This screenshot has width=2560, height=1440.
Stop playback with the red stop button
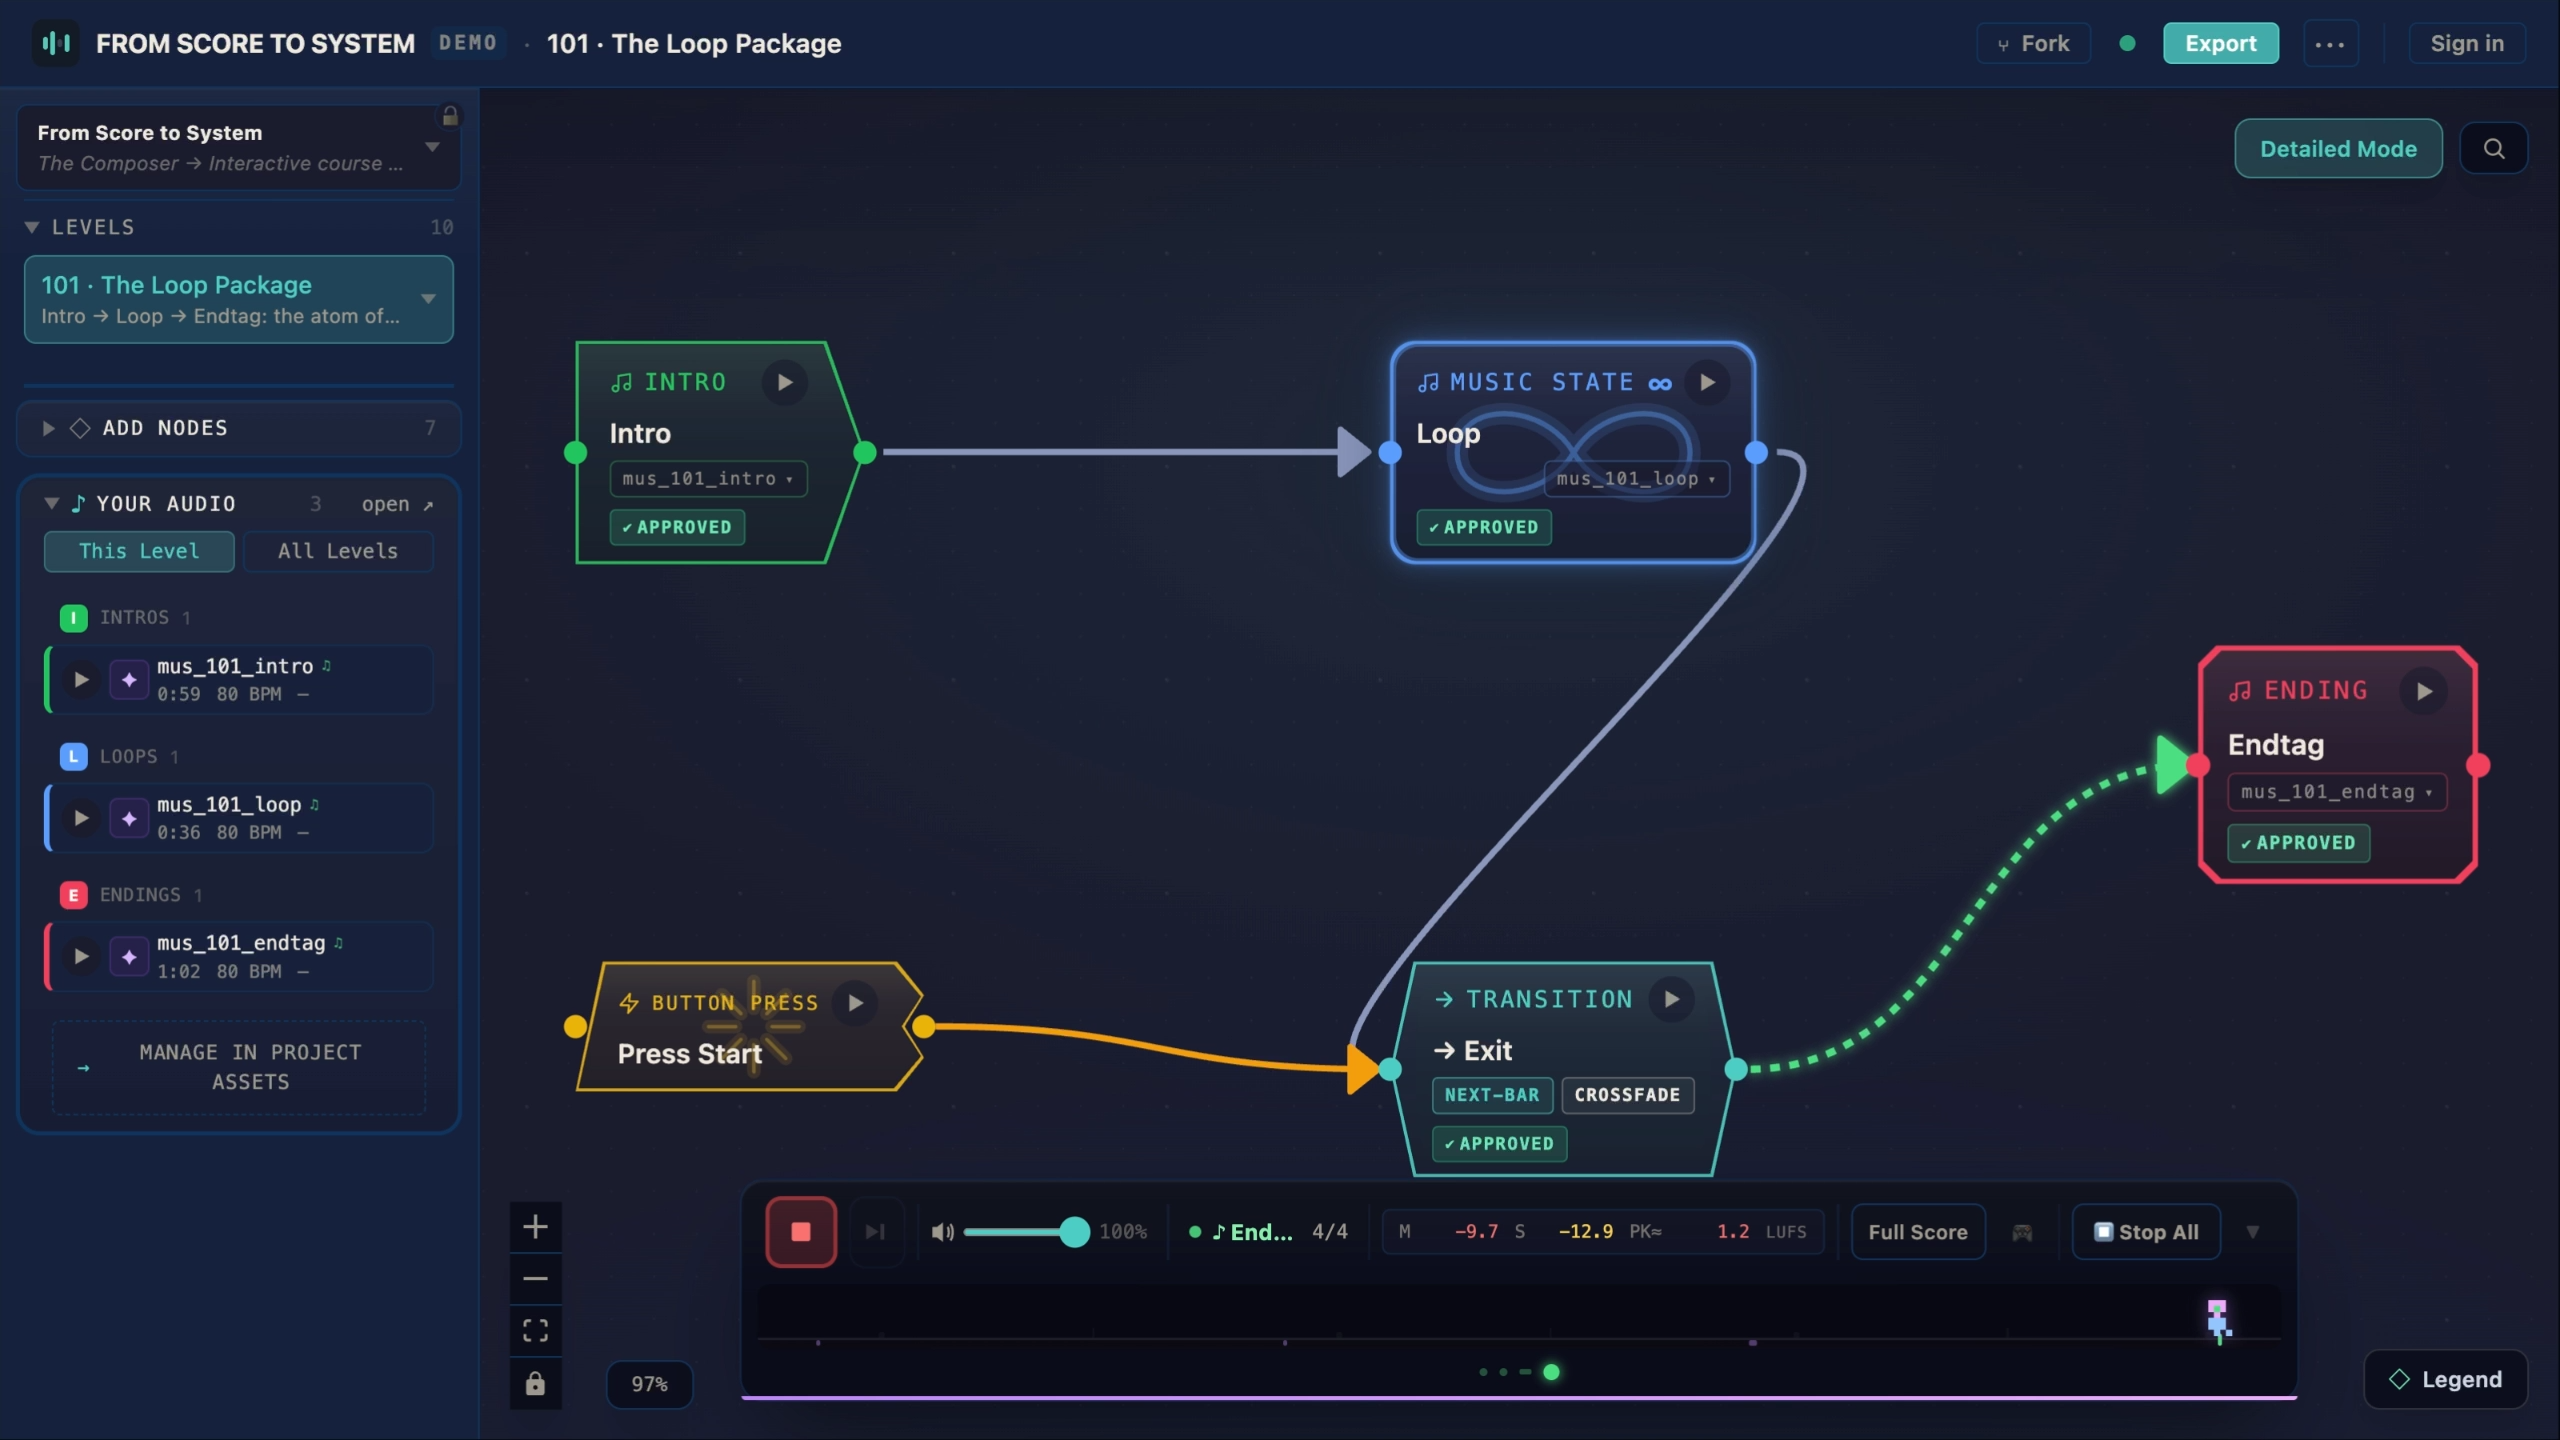click(x=801, y=1232)
